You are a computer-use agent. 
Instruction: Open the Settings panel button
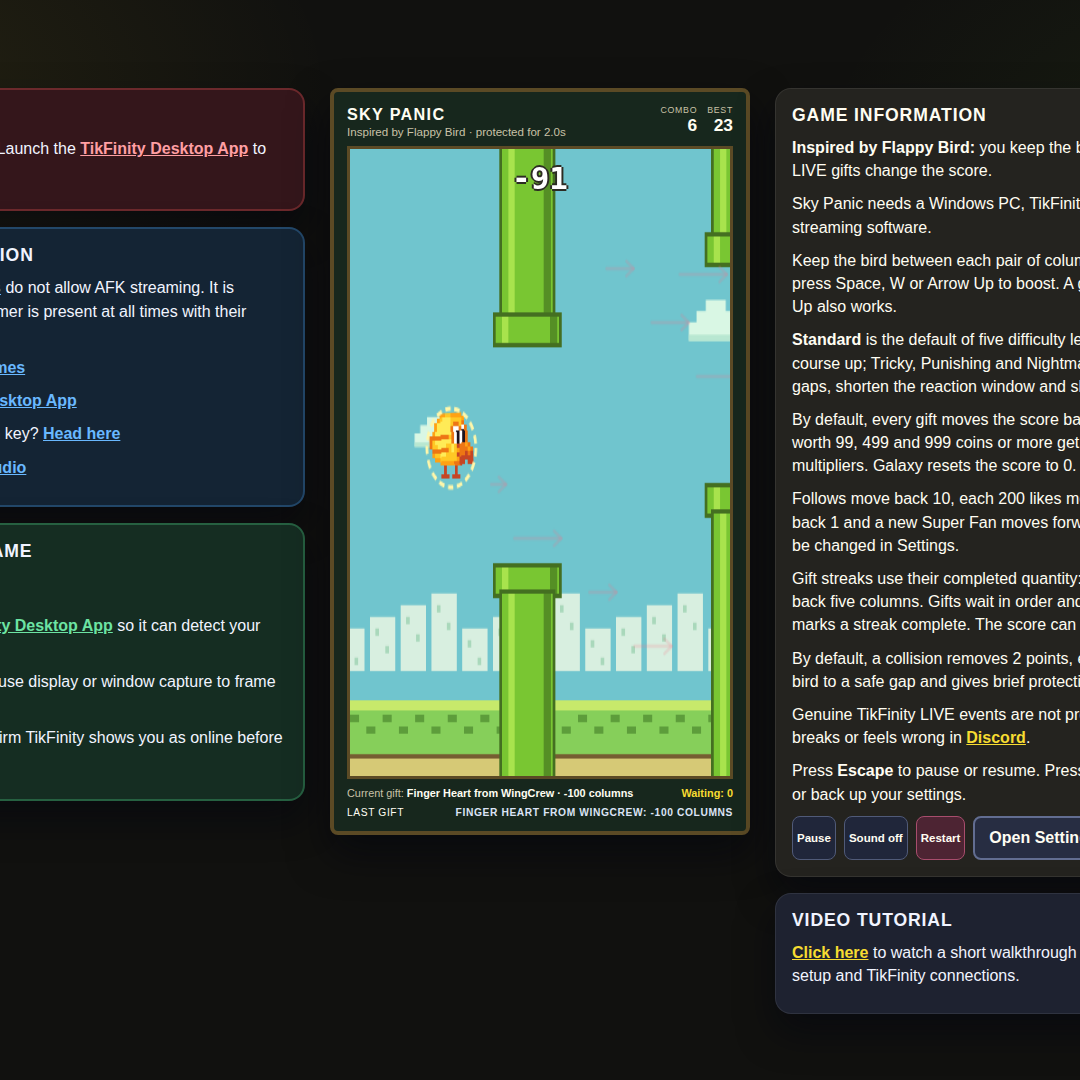[1028, 838]
